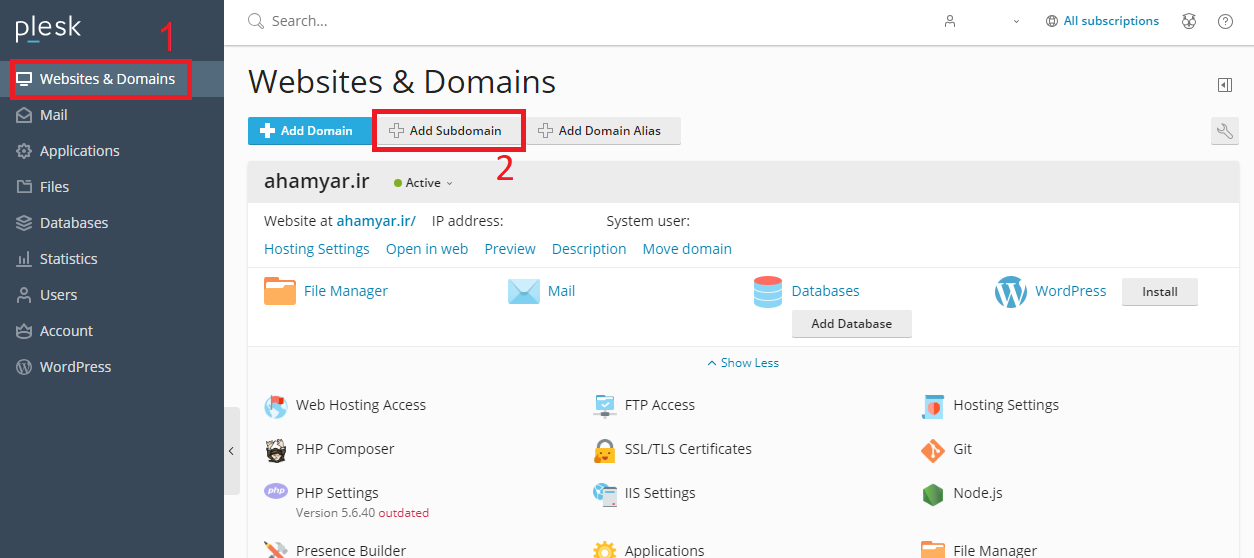Click the Move domain link
Viewport: 1254px width, 558px height.
pos(687,249)
